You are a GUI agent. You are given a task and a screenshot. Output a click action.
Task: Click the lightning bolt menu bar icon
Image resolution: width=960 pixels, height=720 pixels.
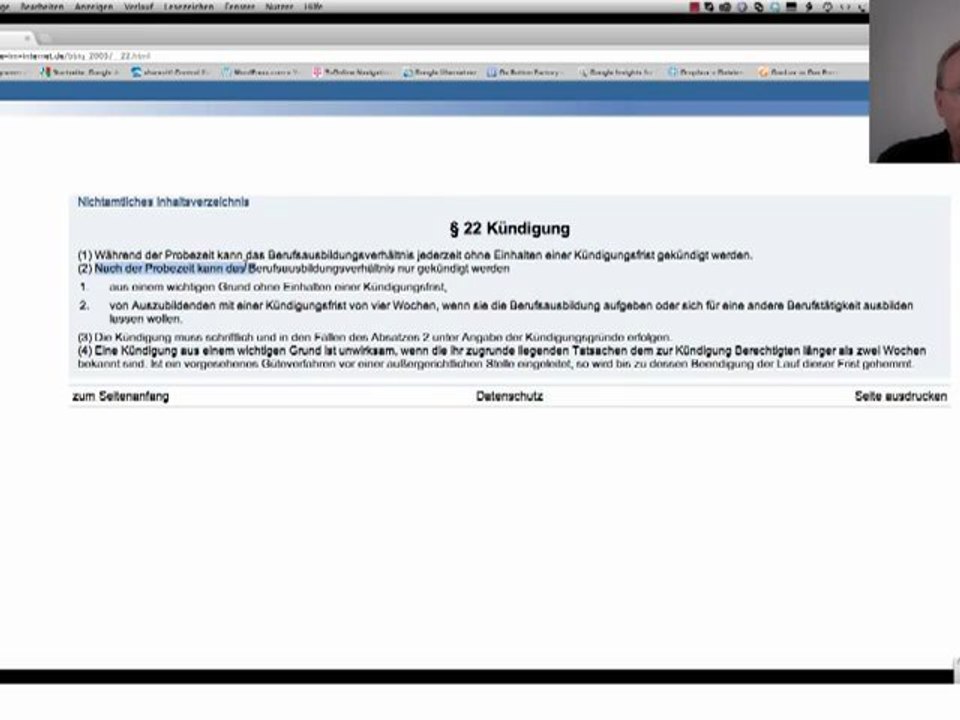coord(809,7)
